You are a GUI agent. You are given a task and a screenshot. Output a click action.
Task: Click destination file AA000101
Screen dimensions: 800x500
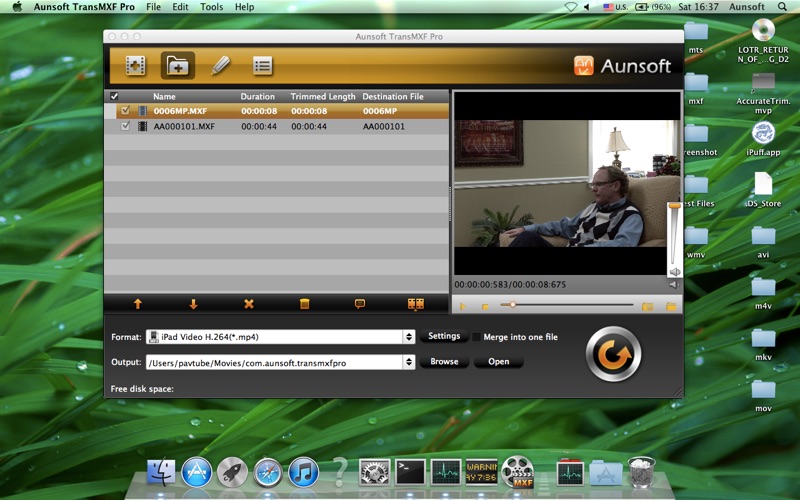384,126
